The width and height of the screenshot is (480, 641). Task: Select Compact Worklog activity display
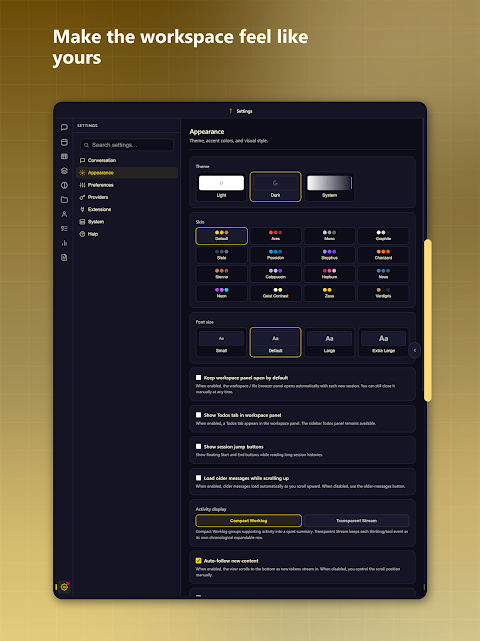tap(249, 520)
